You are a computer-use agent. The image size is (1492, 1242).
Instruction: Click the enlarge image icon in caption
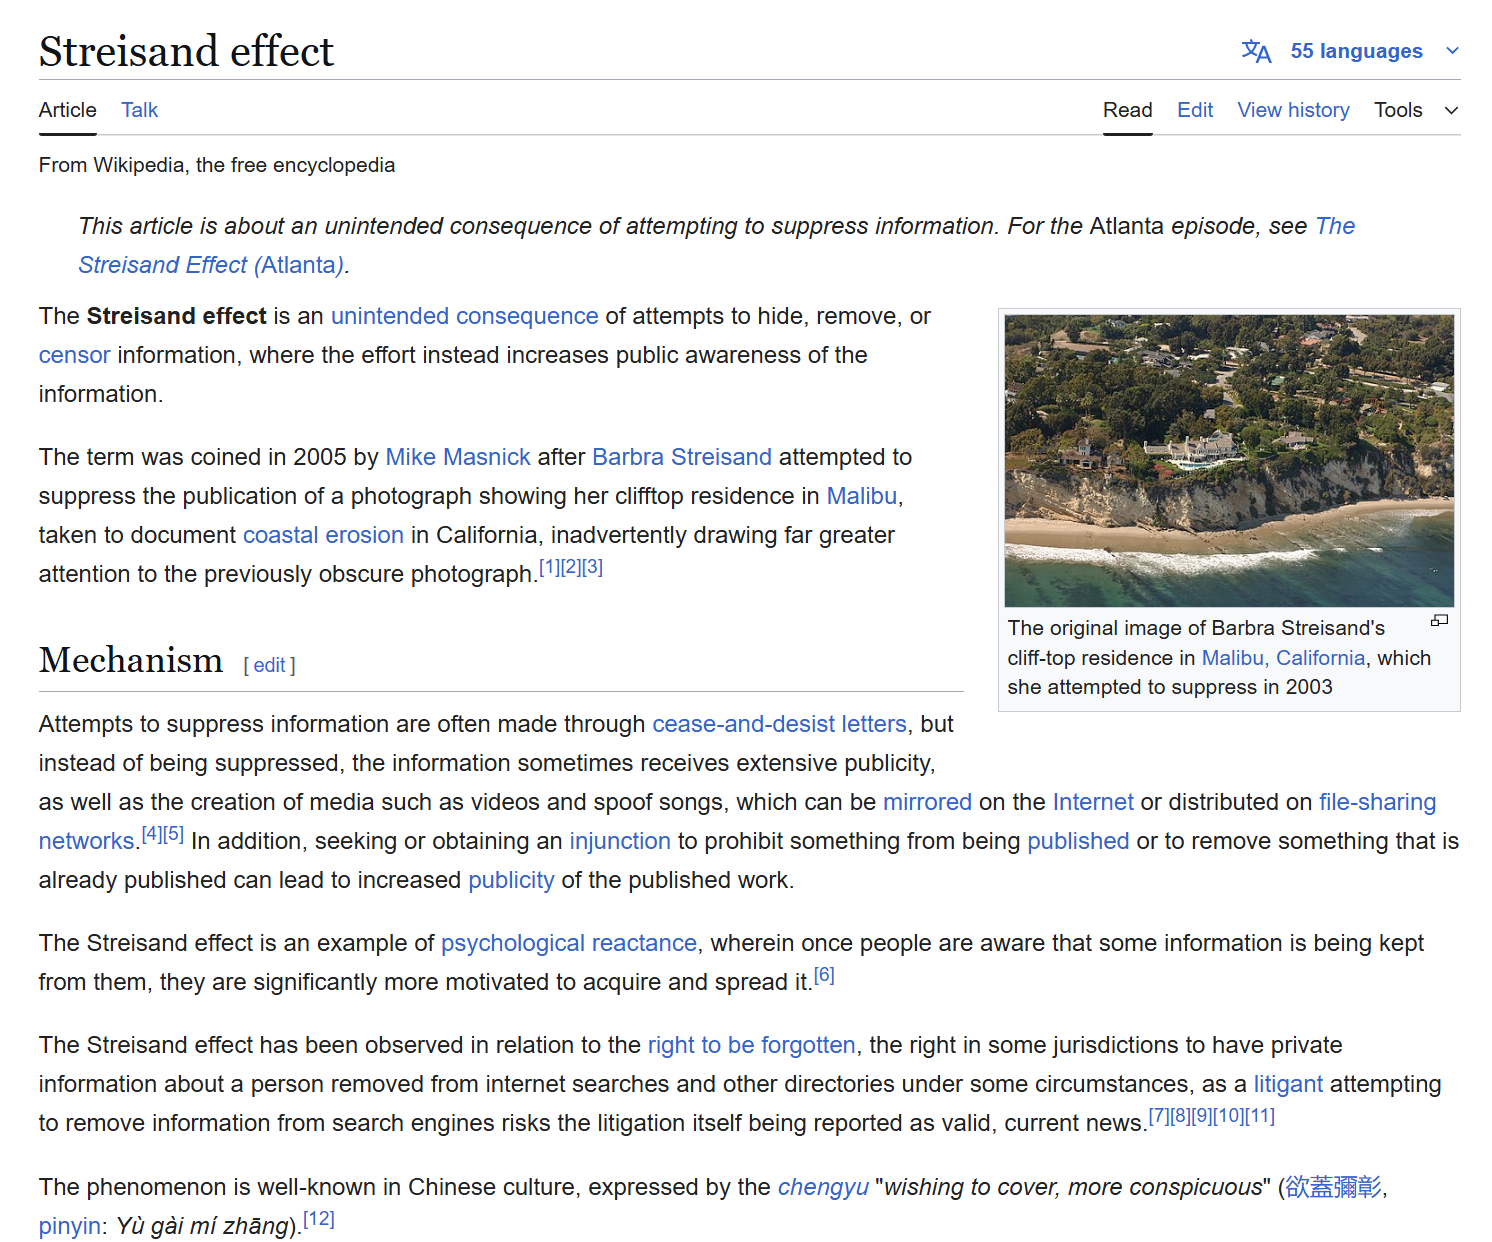[1439, 621]
